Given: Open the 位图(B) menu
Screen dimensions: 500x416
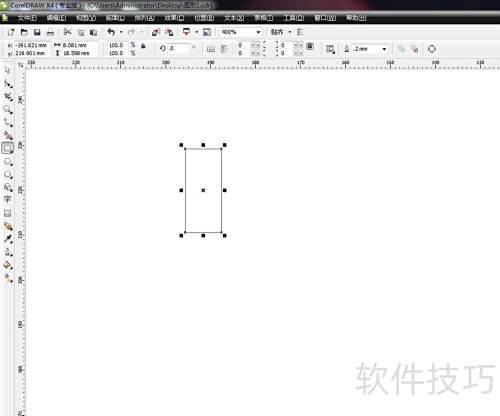Looking at the screenshot, I should [x=204, y=18].
